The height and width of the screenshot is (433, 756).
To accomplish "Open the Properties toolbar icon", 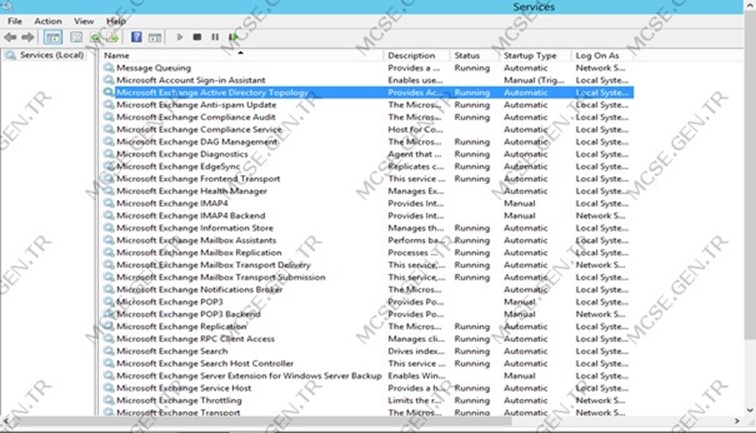I will click(x=76, y=37).
